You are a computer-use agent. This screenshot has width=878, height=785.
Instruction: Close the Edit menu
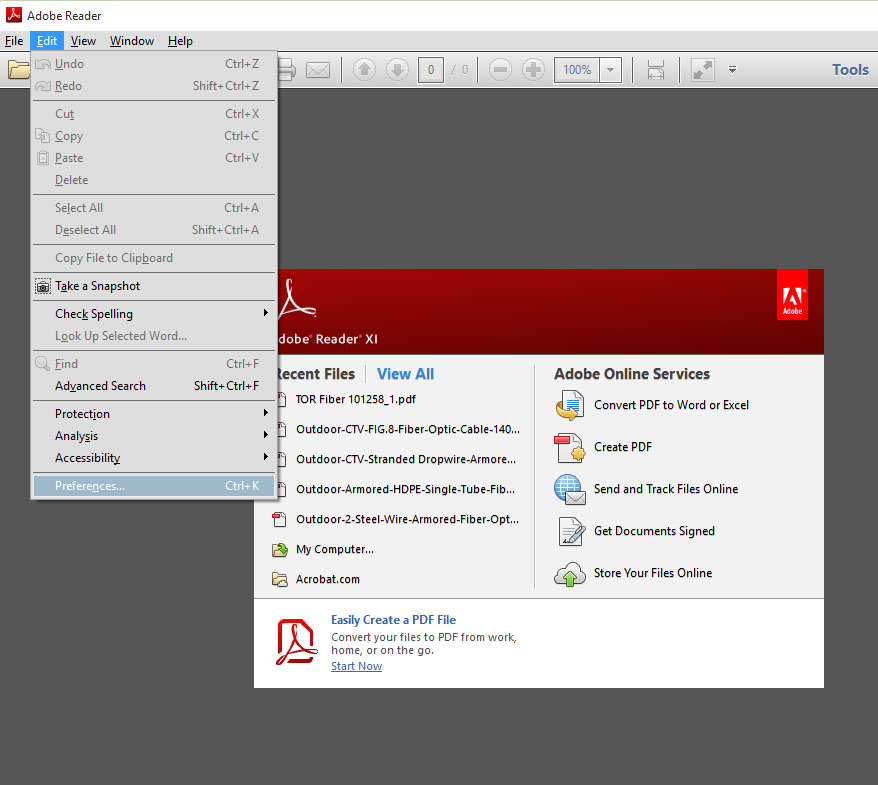click(x=47, y=41)
